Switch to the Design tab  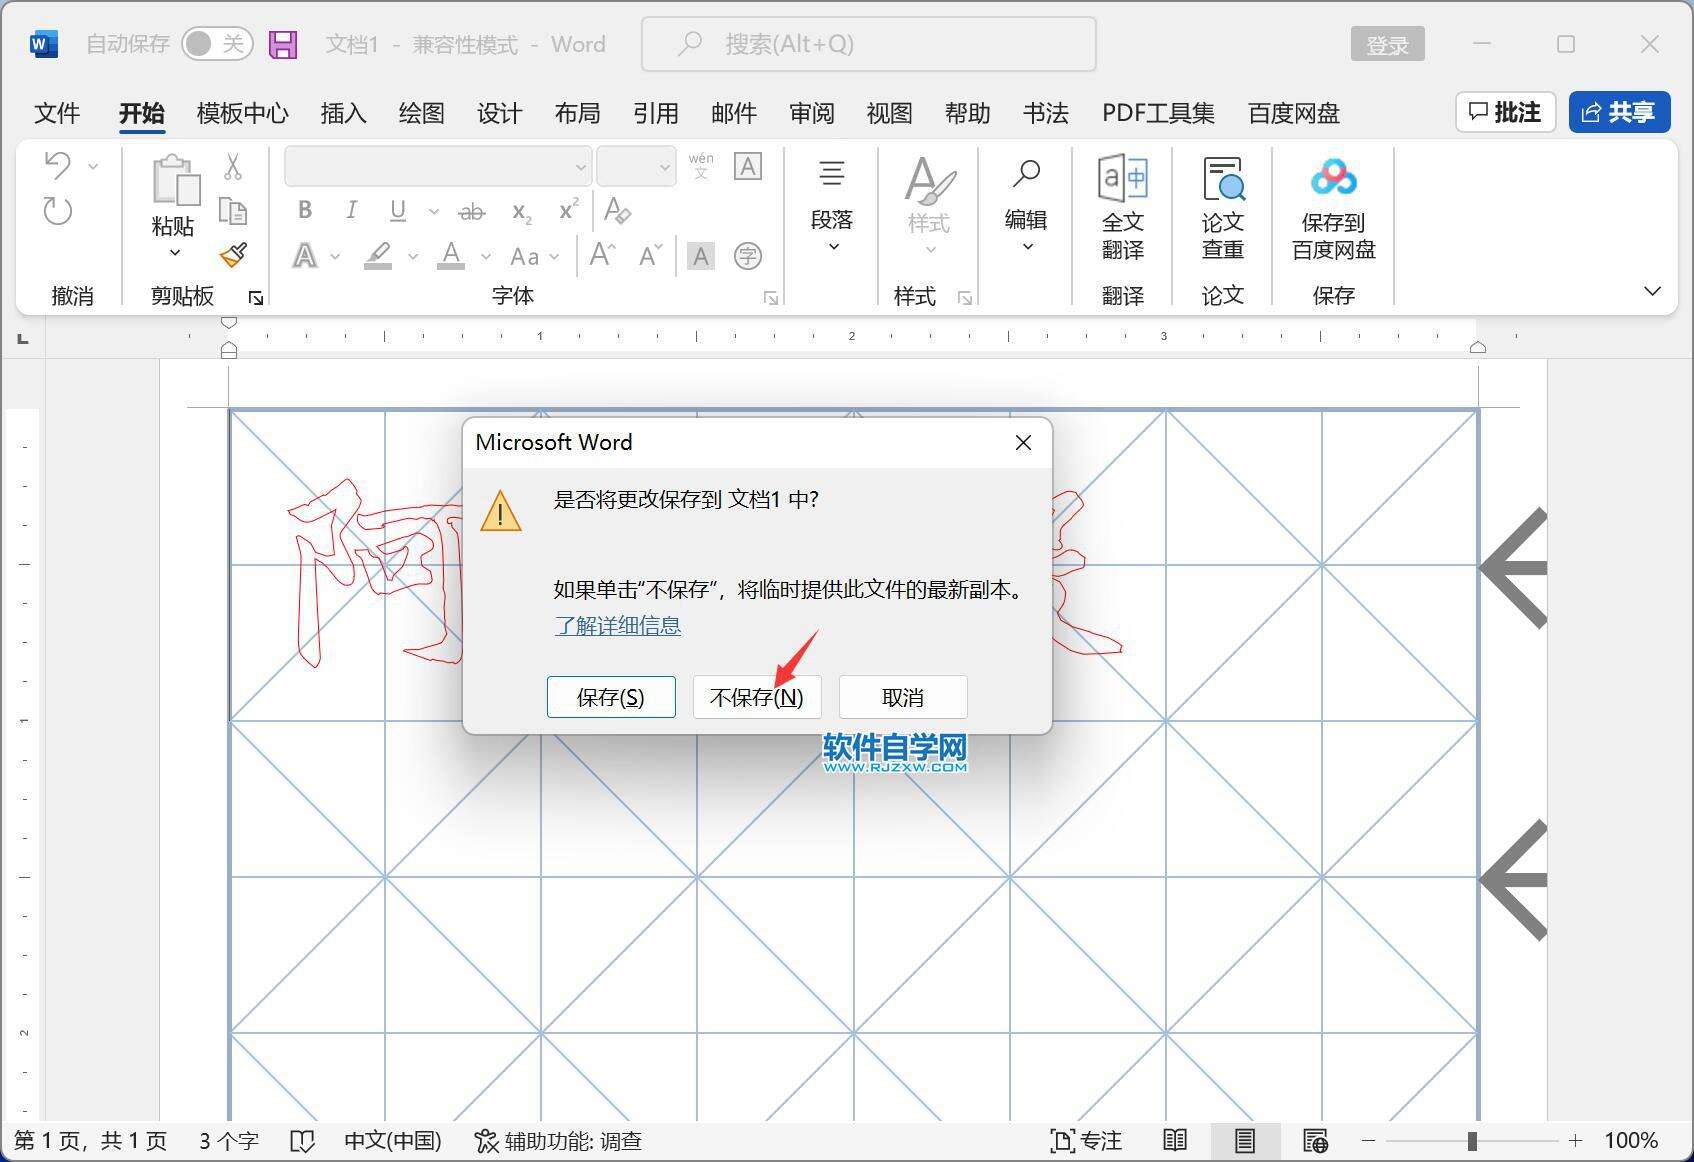(499, 113)
